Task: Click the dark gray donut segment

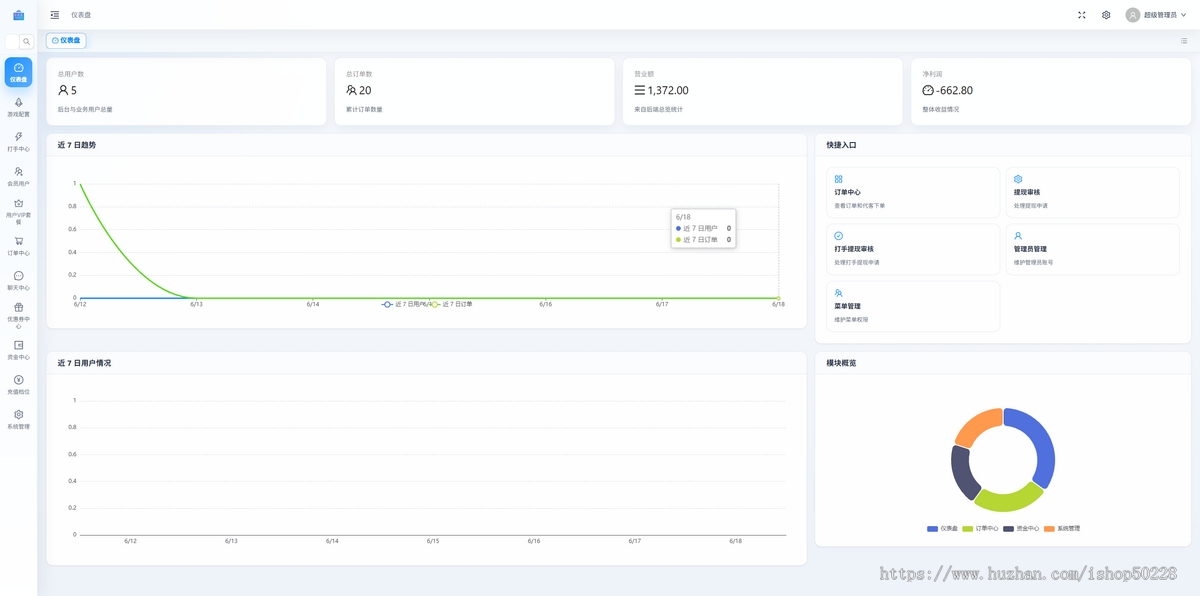Action: (x=962, y=474)
